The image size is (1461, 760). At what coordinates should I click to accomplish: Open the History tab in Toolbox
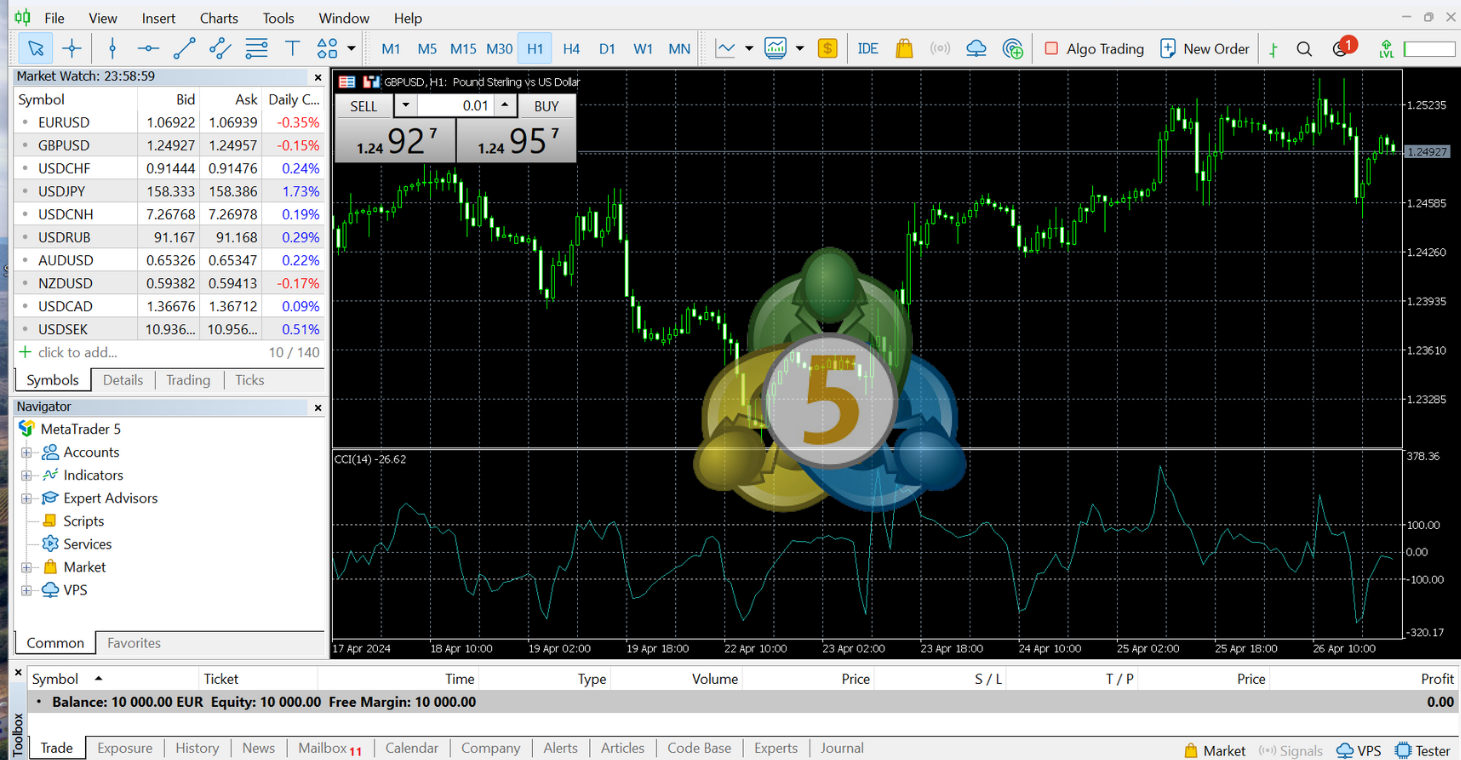[x=197, y=748]
